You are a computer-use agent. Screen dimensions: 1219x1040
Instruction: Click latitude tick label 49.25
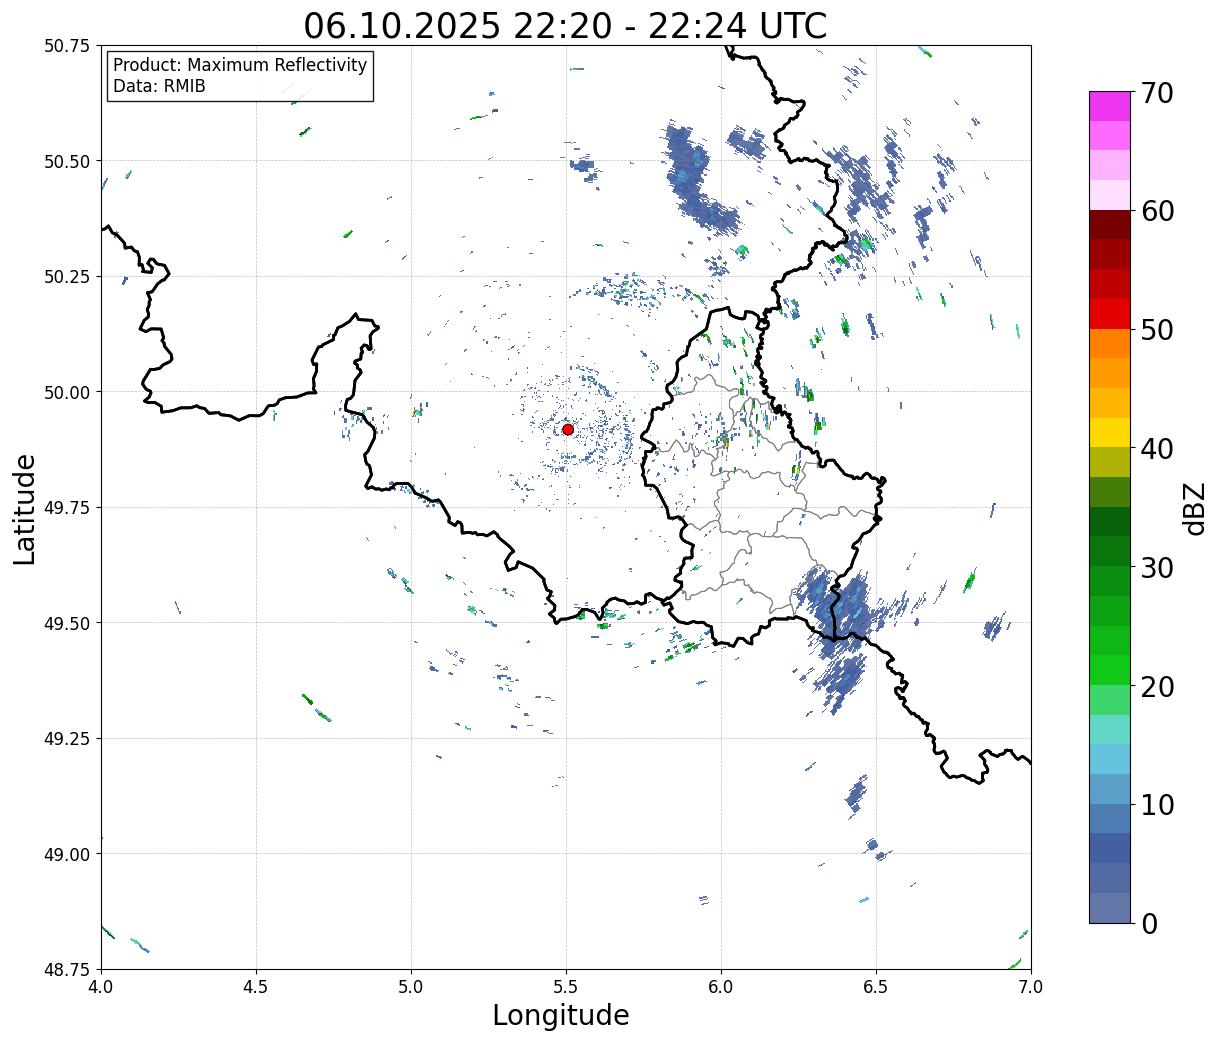click(x=67, y=739)
